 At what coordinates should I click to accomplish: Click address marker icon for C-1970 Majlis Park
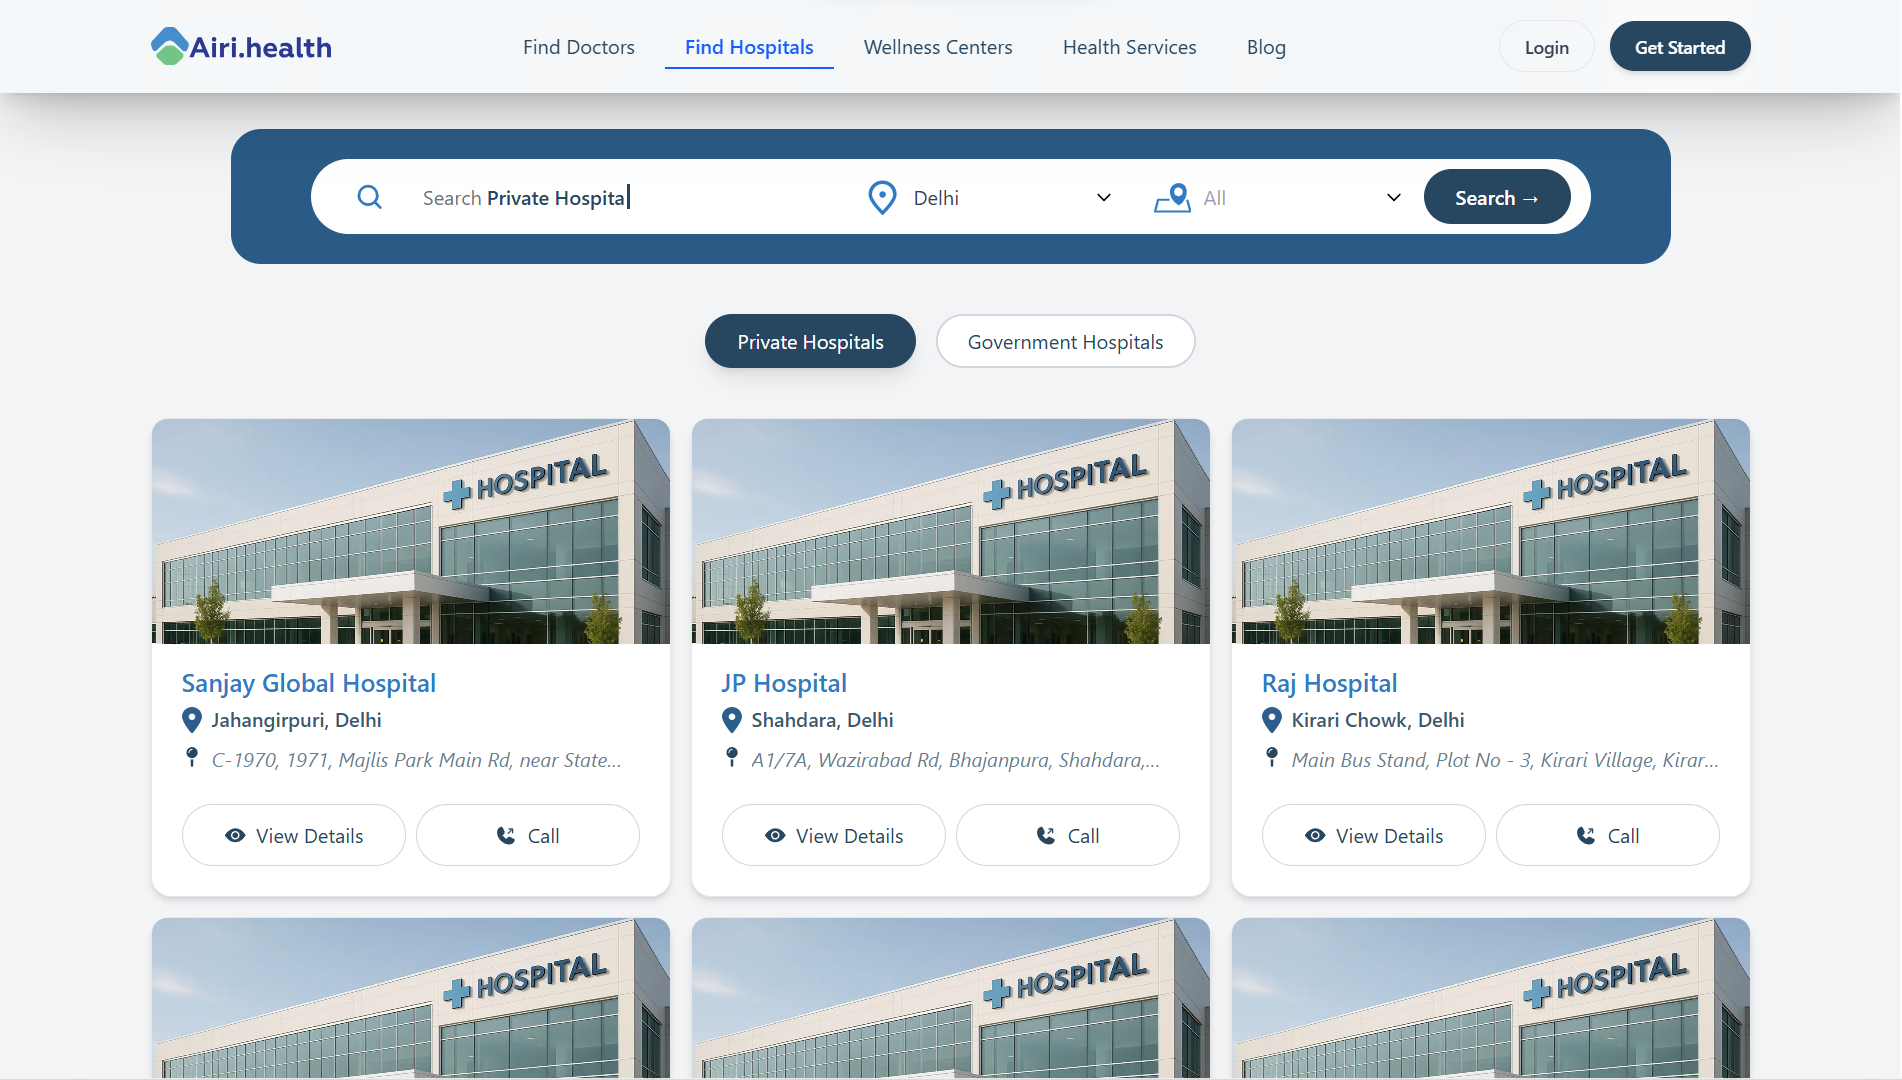click(x=192, y=758)
